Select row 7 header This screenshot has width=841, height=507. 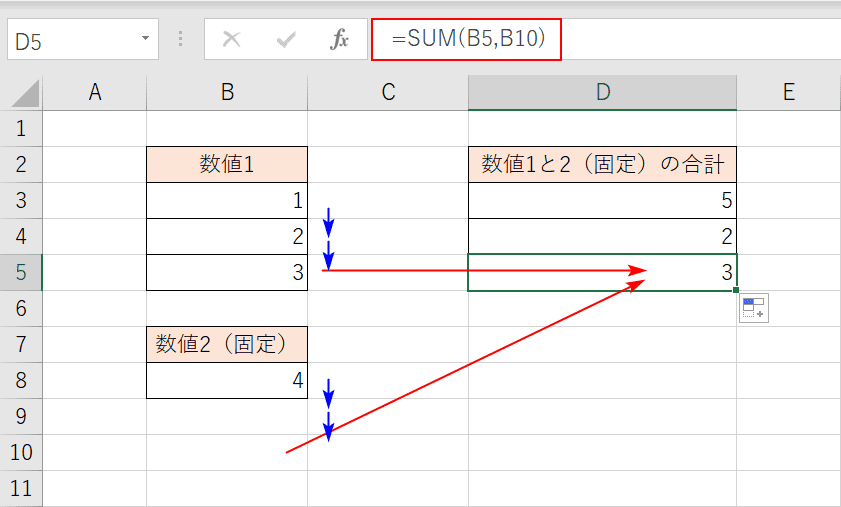click(21, 344)
